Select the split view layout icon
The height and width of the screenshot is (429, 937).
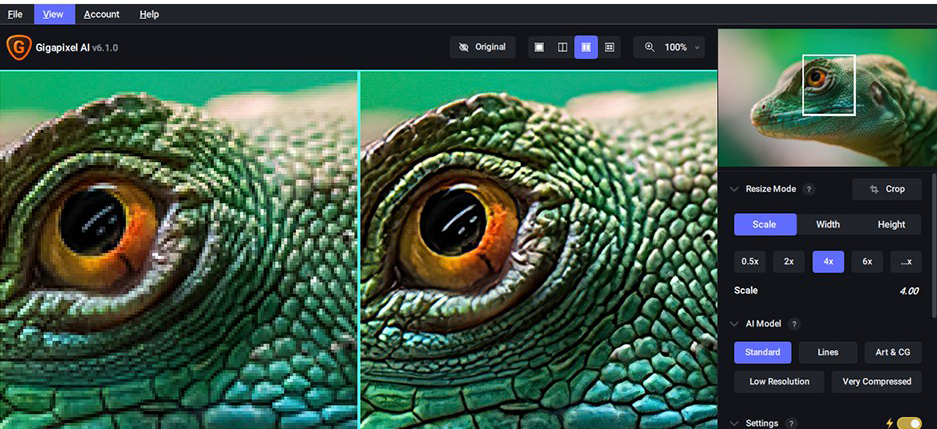click(x=562, y=47)
